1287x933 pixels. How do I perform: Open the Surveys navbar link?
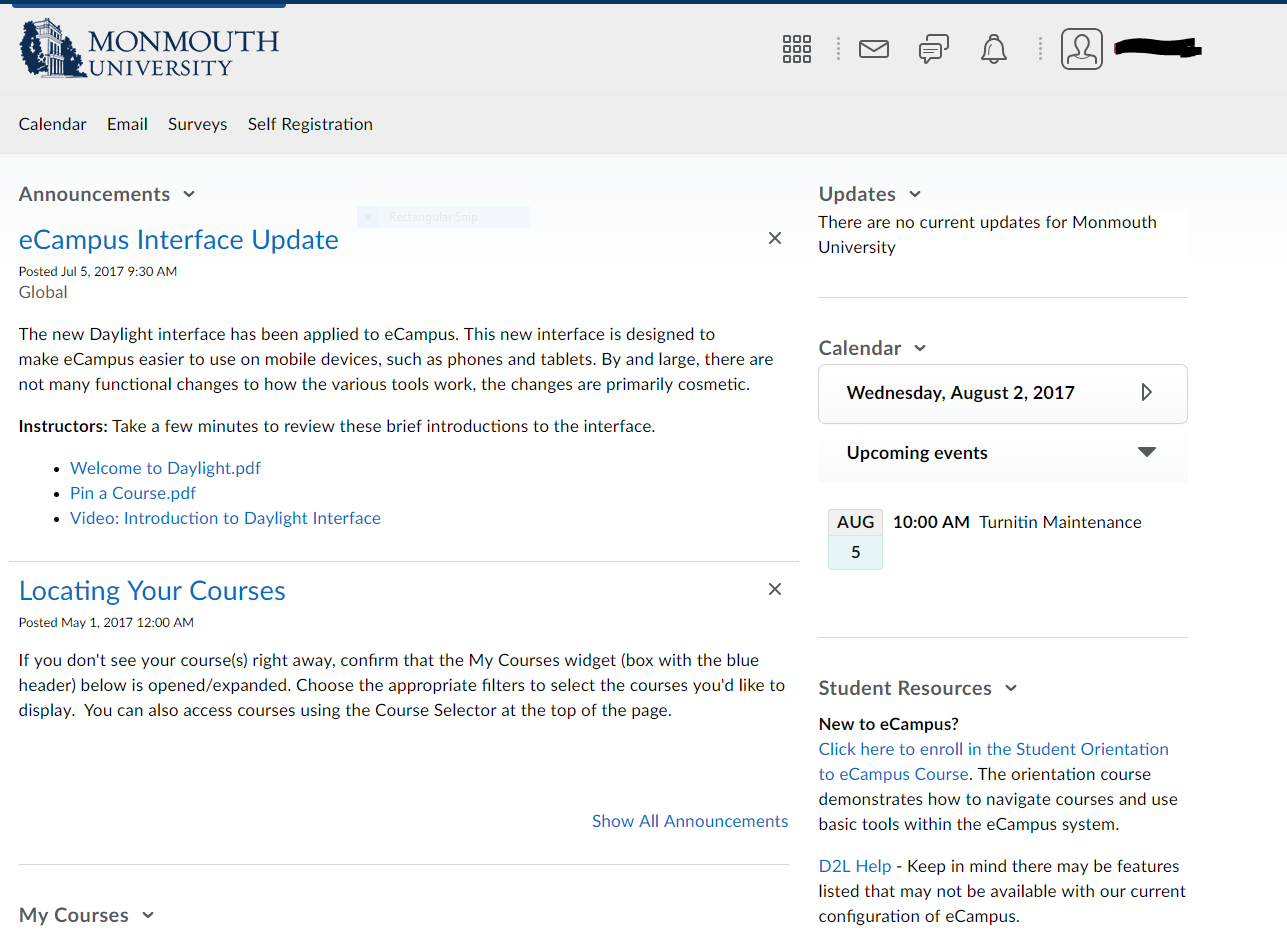pyautogui.click(x=197, y=124)
